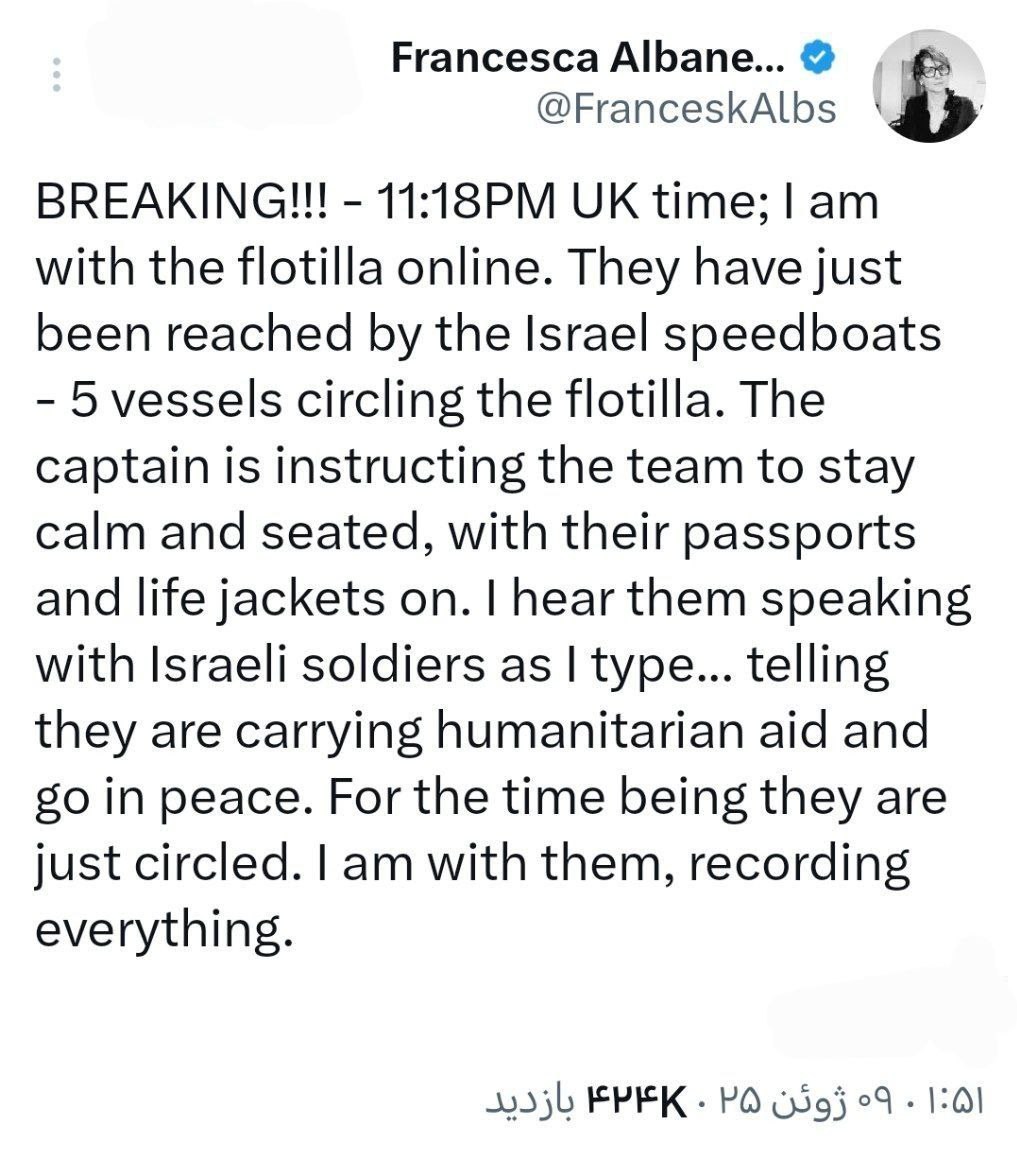The width and height of the screenshot is (1017, 1151).
Task: Click the phrase 'passports' in the post
Action: pos(799,534)
